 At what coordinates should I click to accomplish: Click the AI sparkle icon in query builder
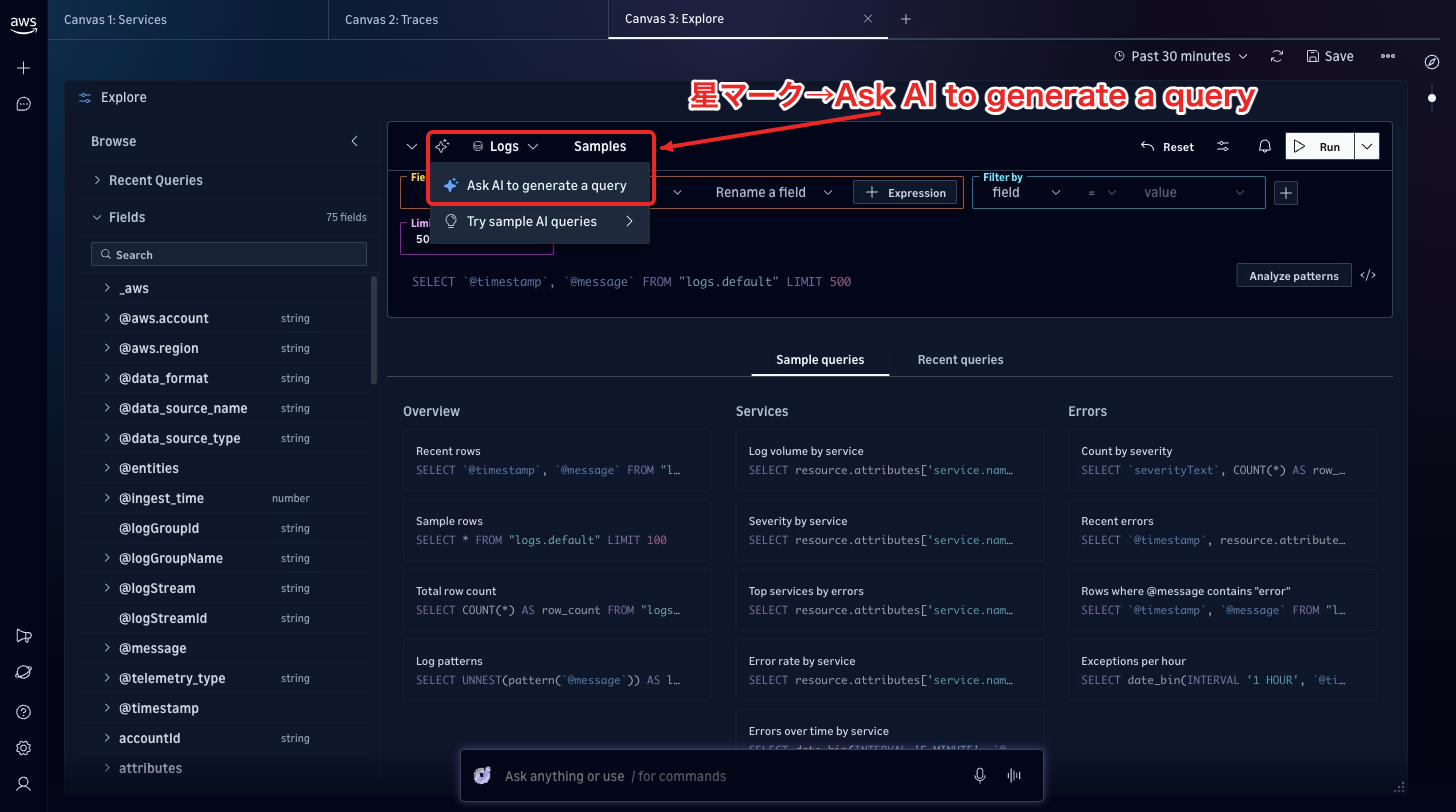tap(442, 146)
